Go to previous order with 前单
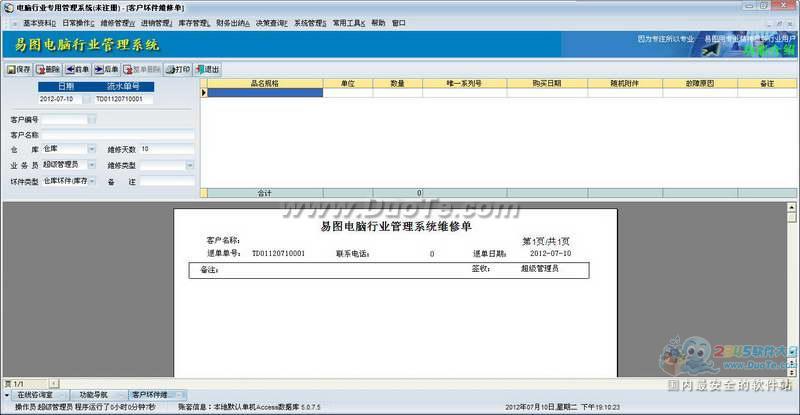 click(x=77, y=69)
